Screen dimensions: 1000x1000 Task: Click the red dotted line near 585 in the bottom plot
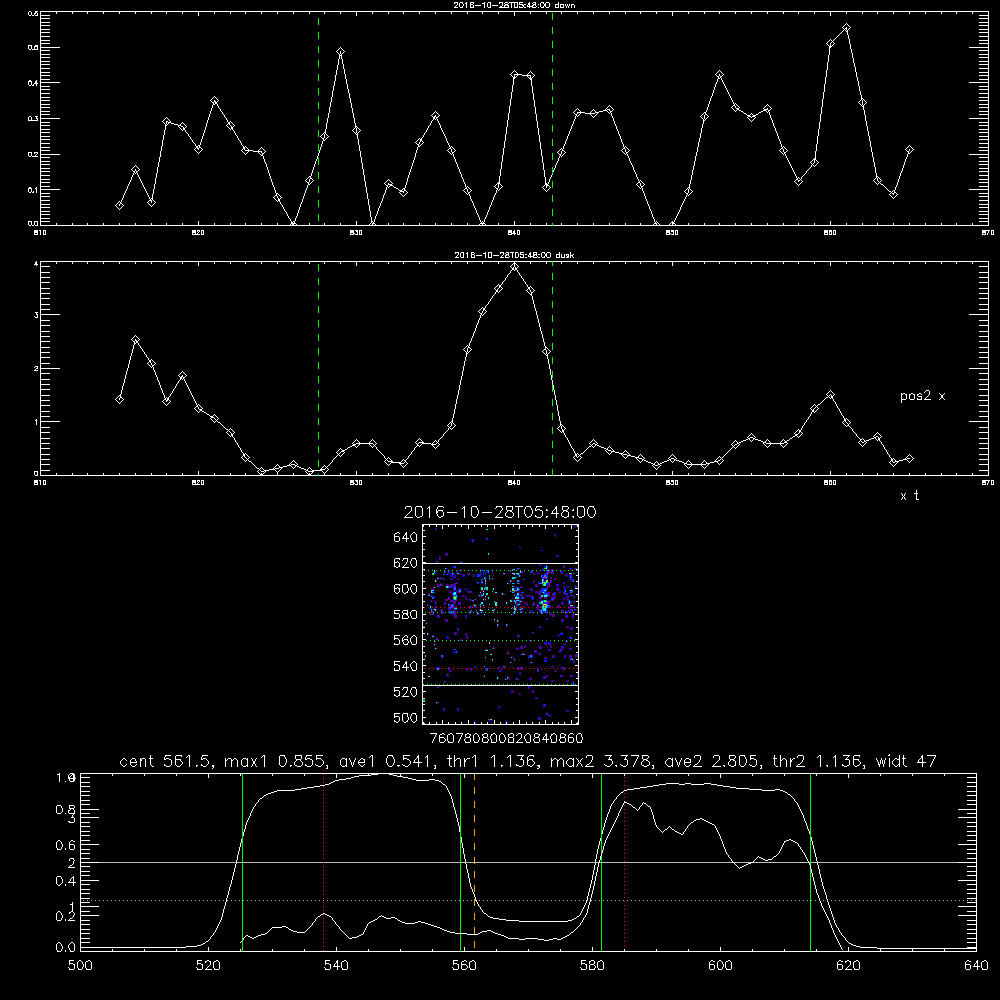[624, 861]
